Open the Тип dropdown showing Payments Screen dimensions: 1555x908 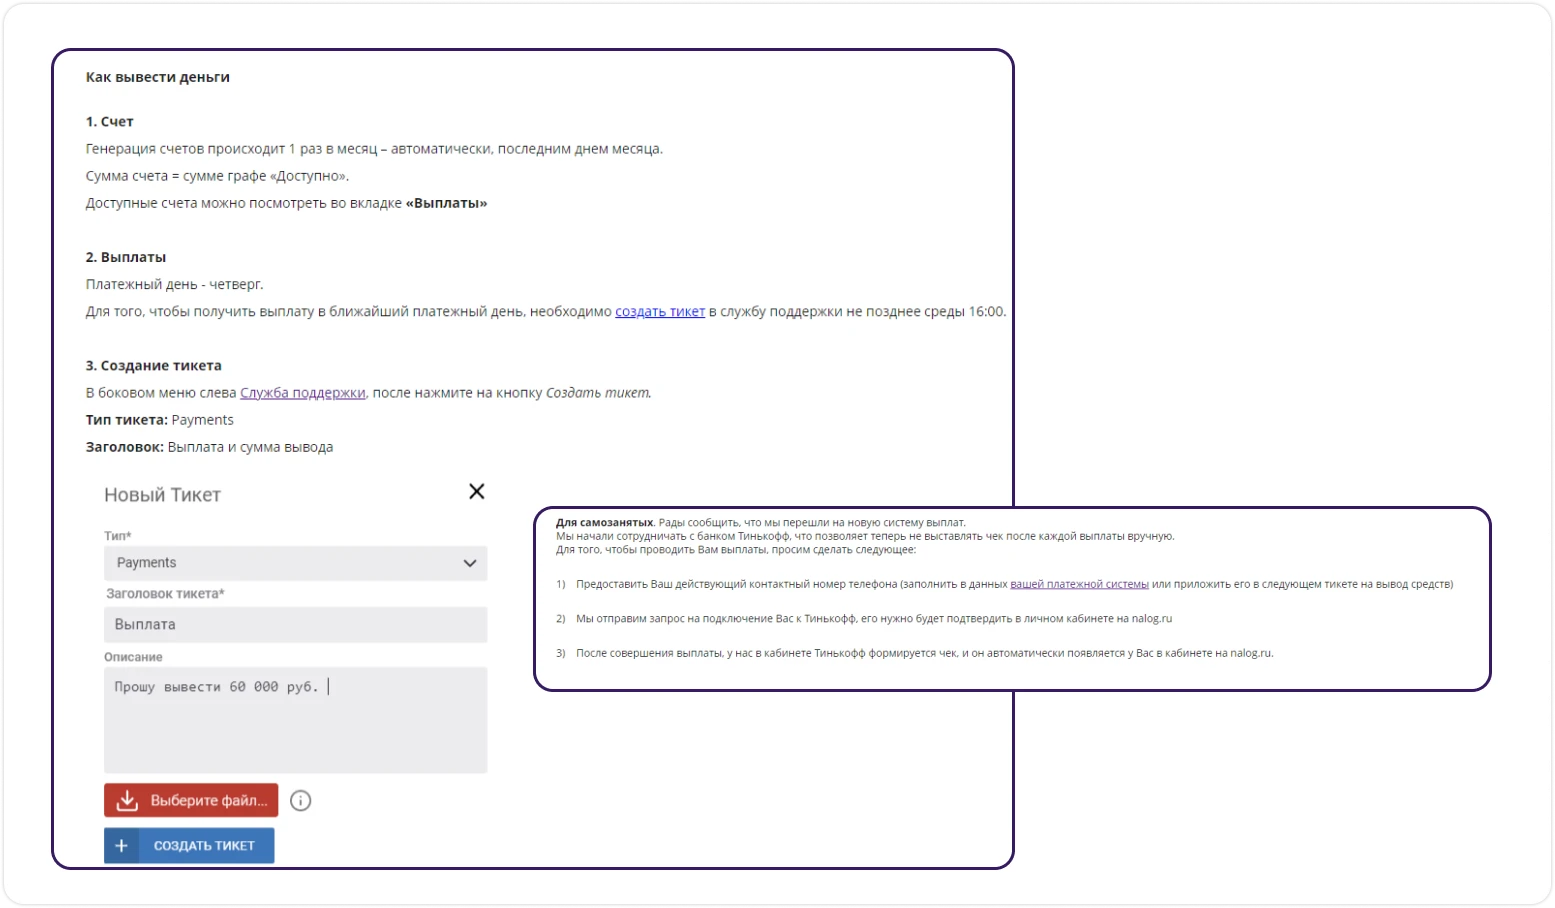[x=296, y=563]
